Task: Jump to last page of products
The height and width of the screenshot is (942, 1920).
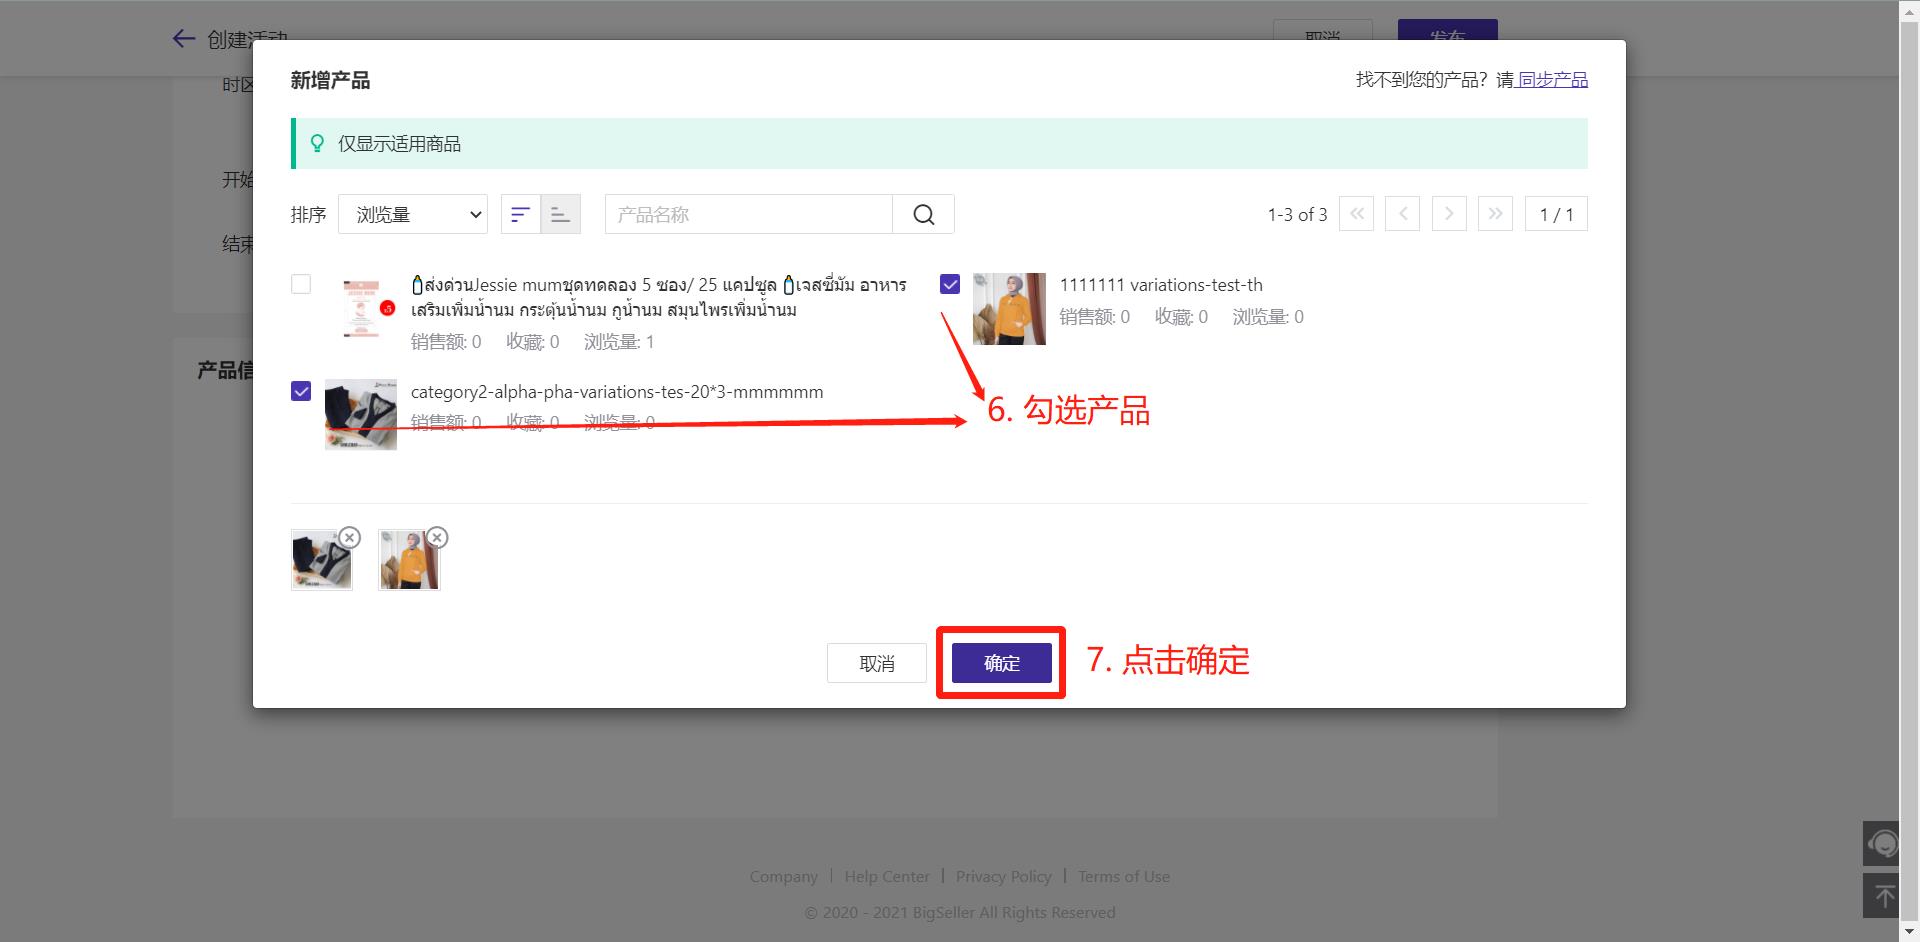Action: point(1495,214)
